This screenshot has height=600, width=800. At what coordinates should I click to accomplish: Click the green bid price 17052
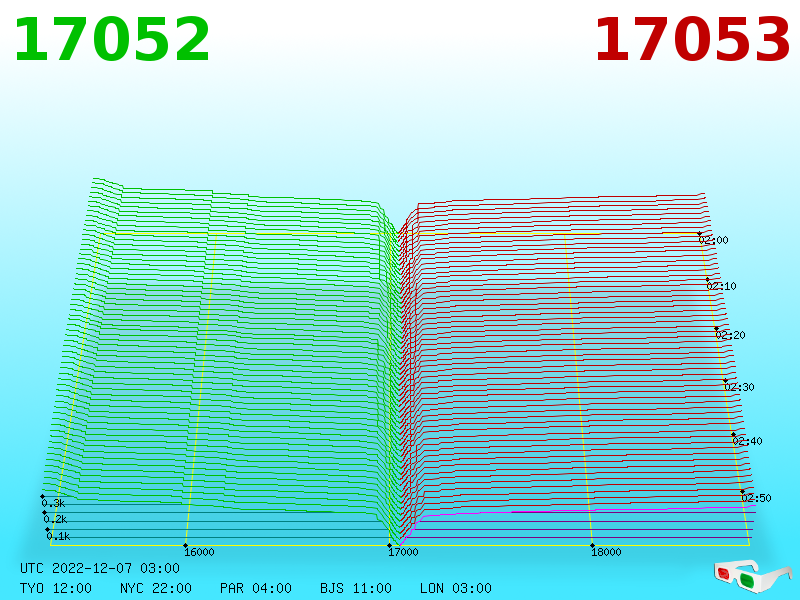(112, 40)
